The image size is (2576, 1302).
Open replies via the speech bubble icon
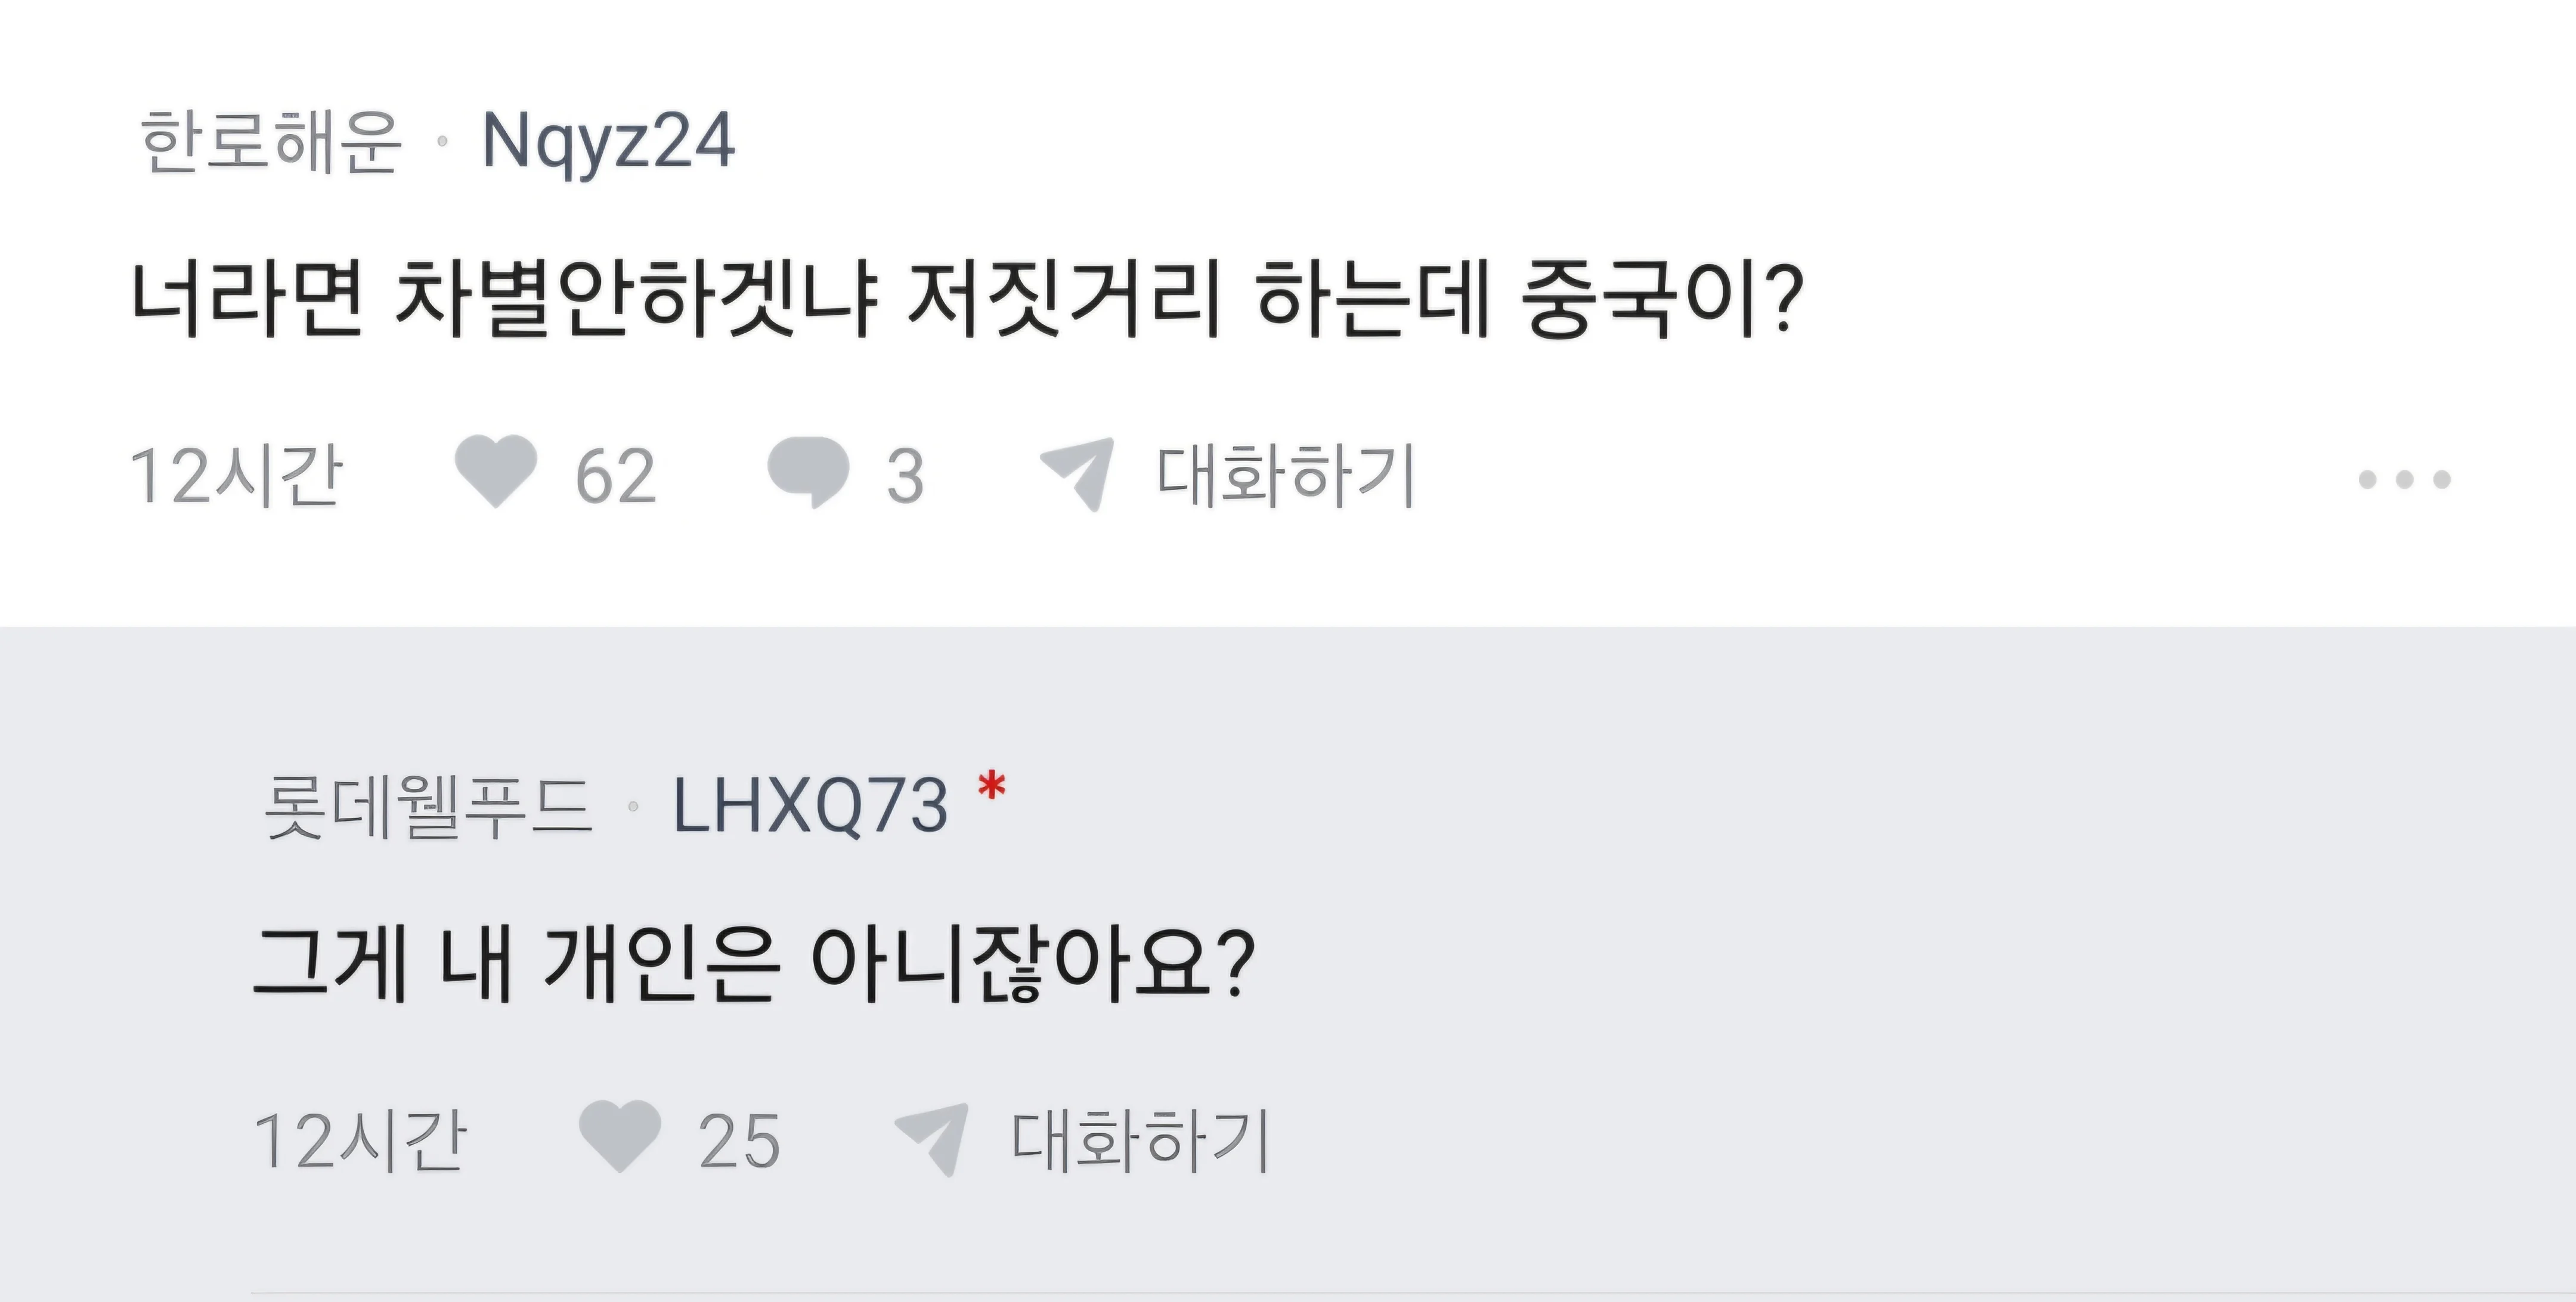pyautogui.click(x=808, y=472)
